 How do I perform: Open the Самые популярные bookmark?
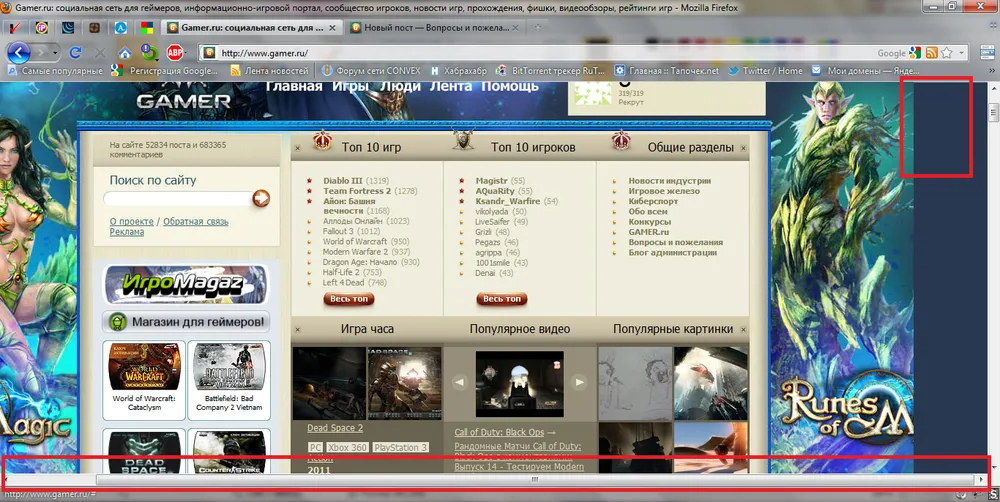(x=55, y=71)
